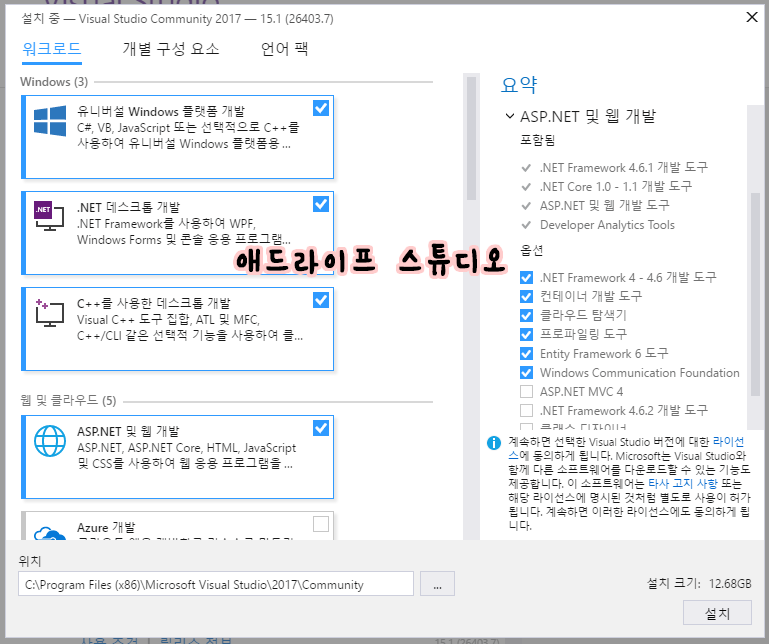Enable the ASP.NET MVC 4 option
Screen dimensions: 769x644
click(526, 391)
